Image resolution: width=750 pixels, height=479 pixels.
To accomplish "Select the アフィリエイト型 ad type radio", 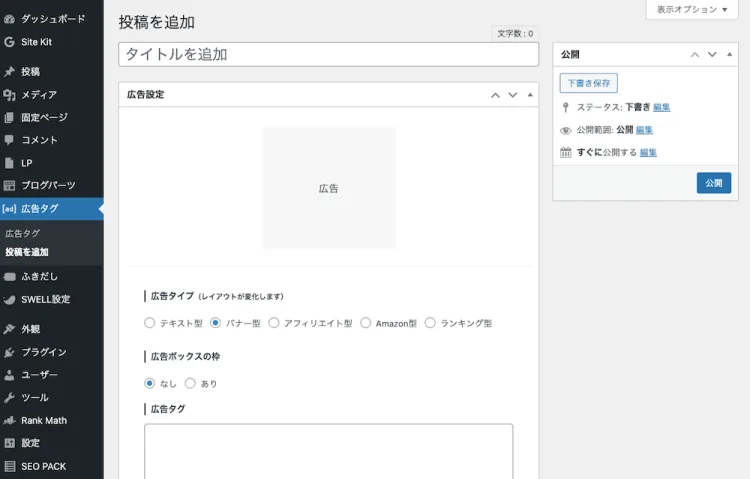I will [274, 323].
